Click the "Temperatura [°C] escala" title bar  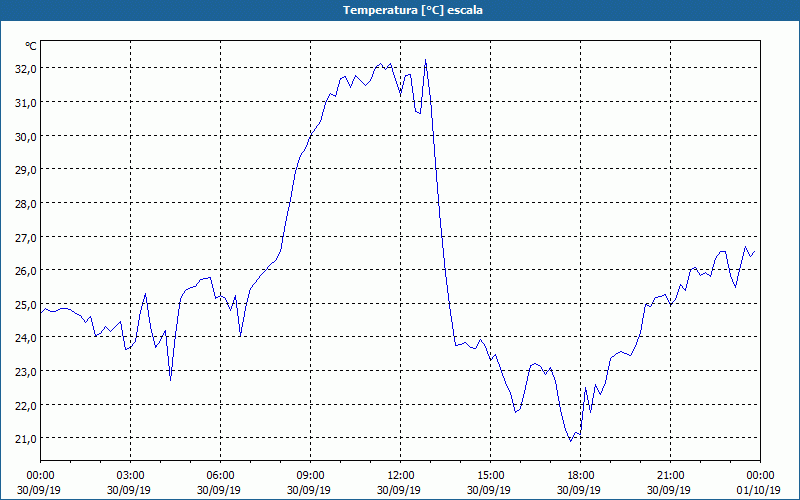coord(400,10)
